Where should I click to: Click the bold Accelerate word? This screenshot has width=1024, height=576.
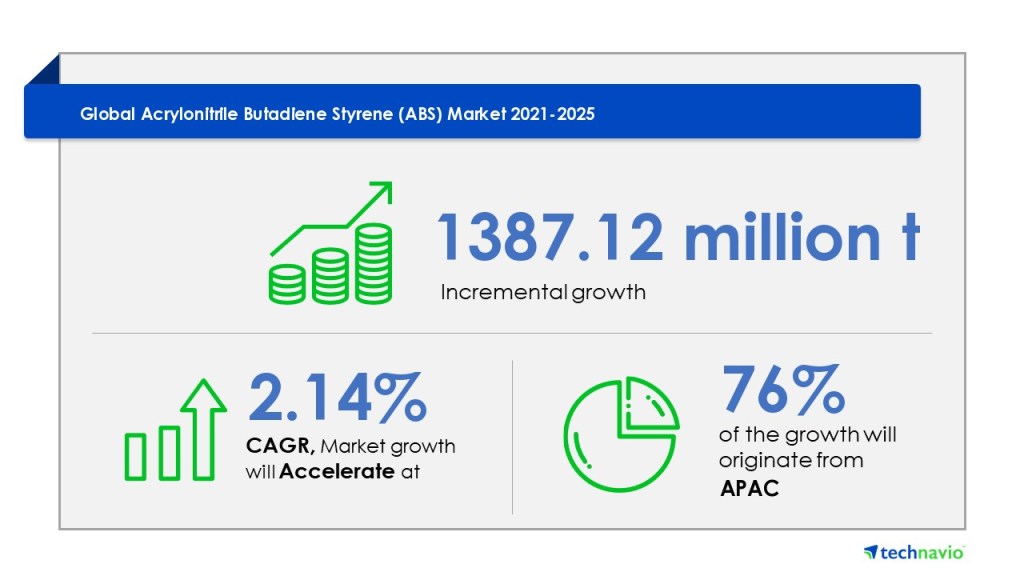coord(337,472)
